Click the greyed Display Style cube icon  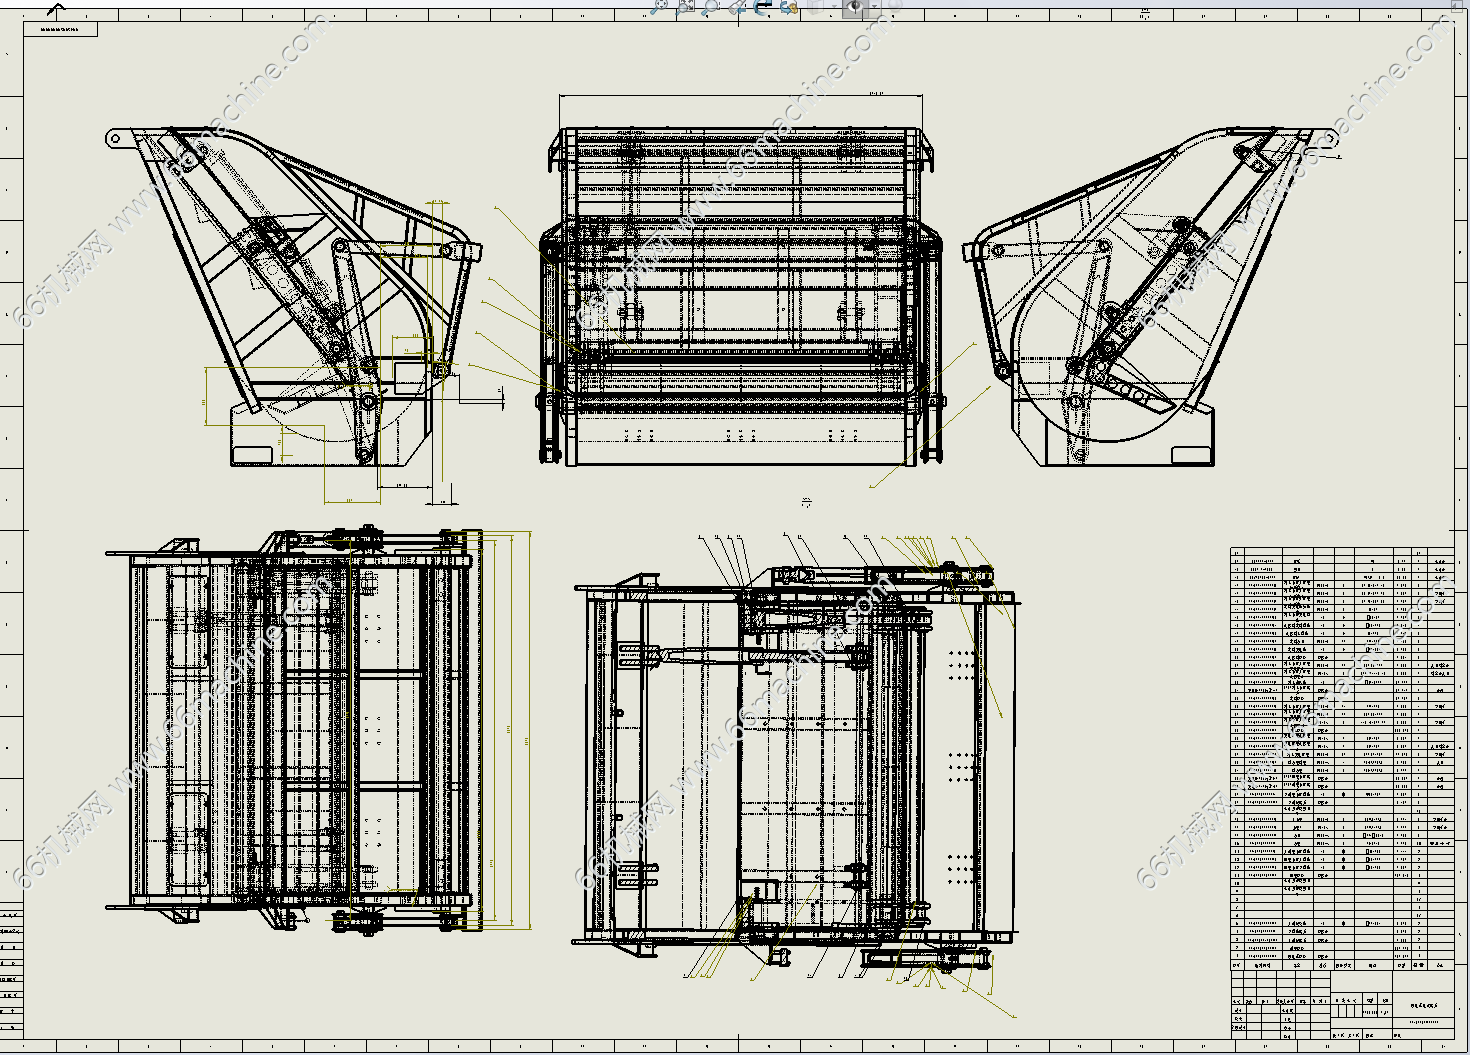pyautogui.click(x=817, y=6)
